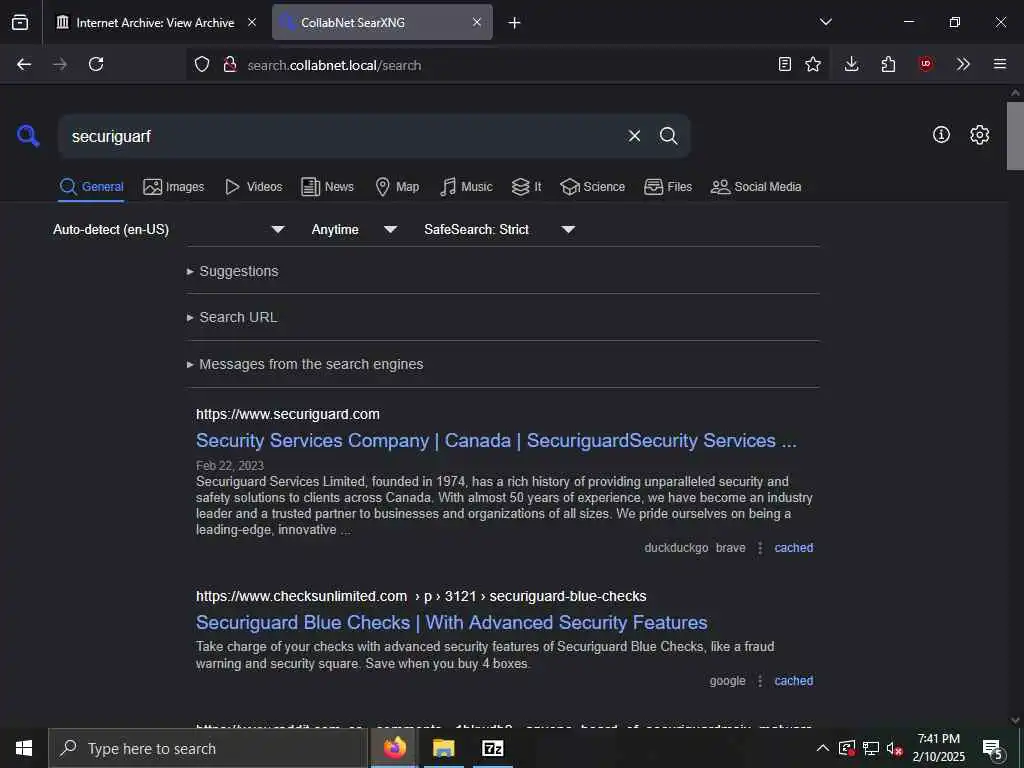The width and height of the screenshot is (1024, 768).
Task: Open the About info icon
Action: [x=941, y=135]
